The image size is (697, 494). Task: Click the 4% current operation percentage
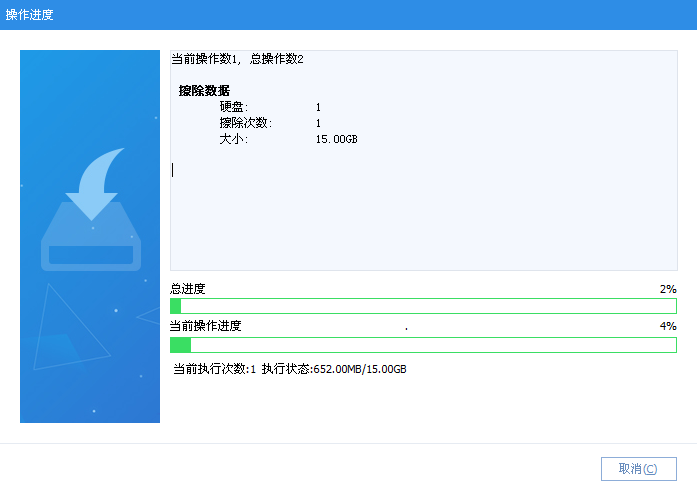click(668, 326)
